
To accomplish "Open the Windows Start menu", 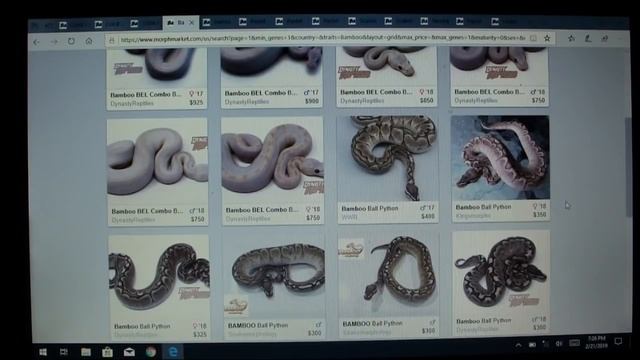I will pyautogui.click(x=43, y=352).
